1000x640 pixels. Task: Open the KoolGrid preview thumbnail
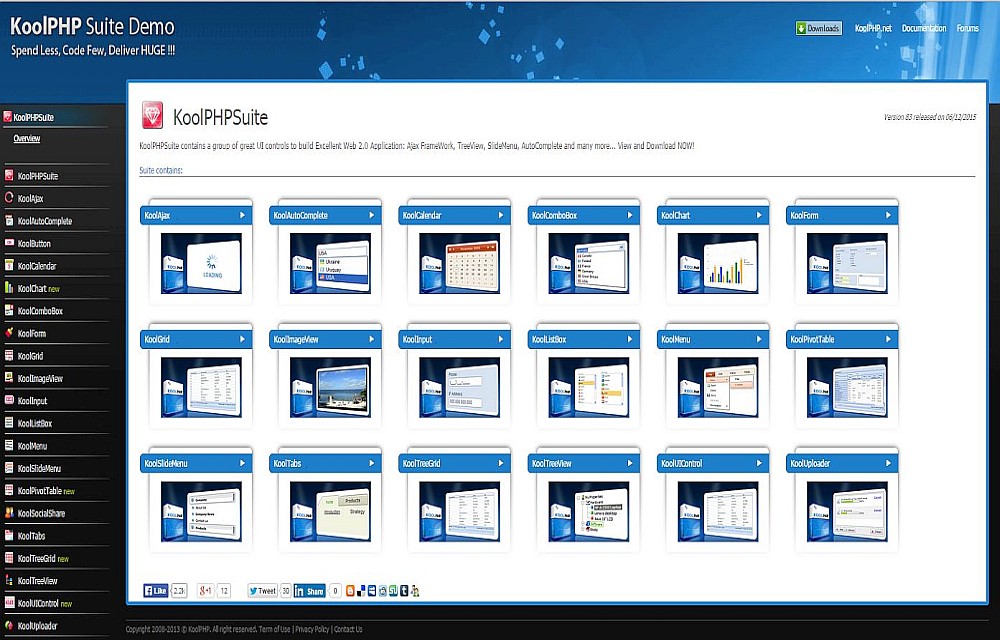tap(201, 387)
